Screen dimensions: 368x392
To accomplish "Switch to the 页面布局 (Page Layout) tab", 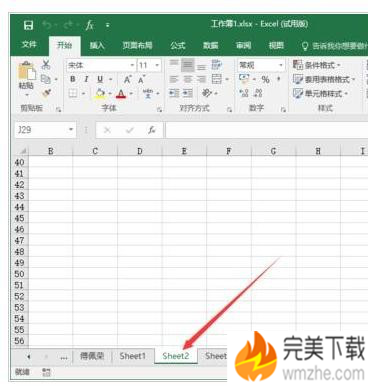I will click(137, 45).
